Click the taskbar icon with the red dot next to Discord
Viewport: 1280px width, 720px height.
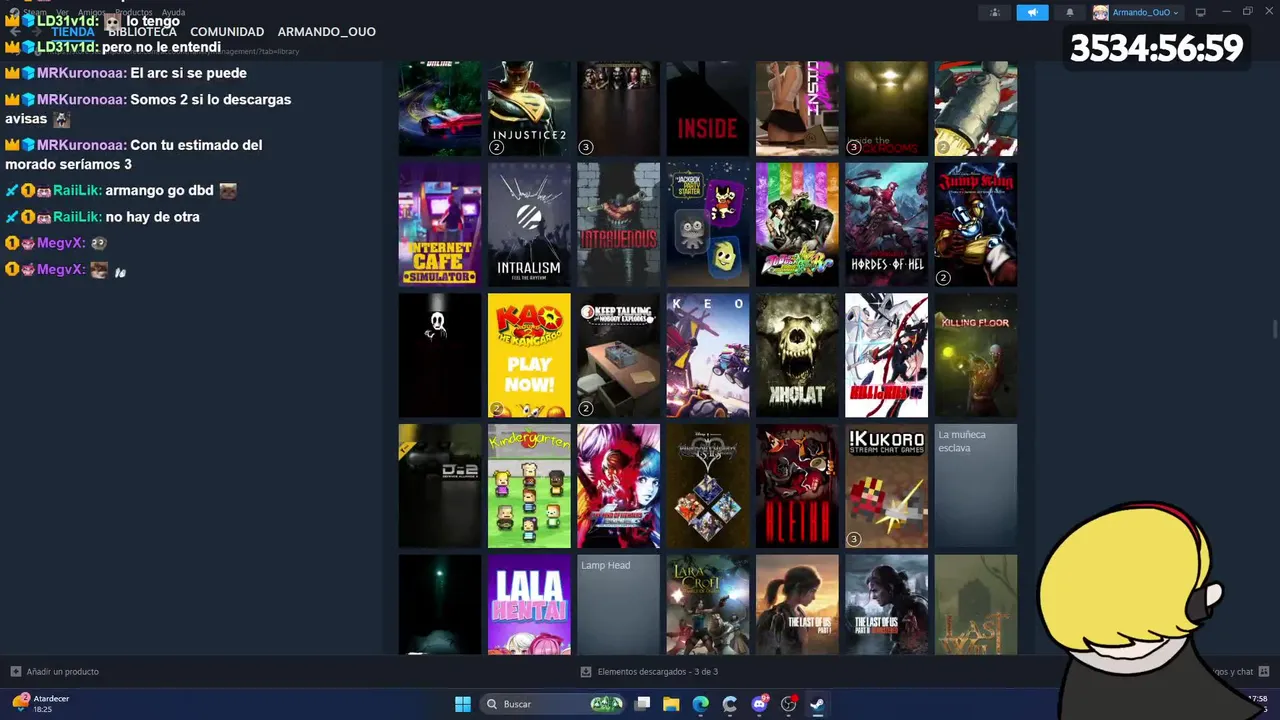pyautogui.click(x=788, y=704)
